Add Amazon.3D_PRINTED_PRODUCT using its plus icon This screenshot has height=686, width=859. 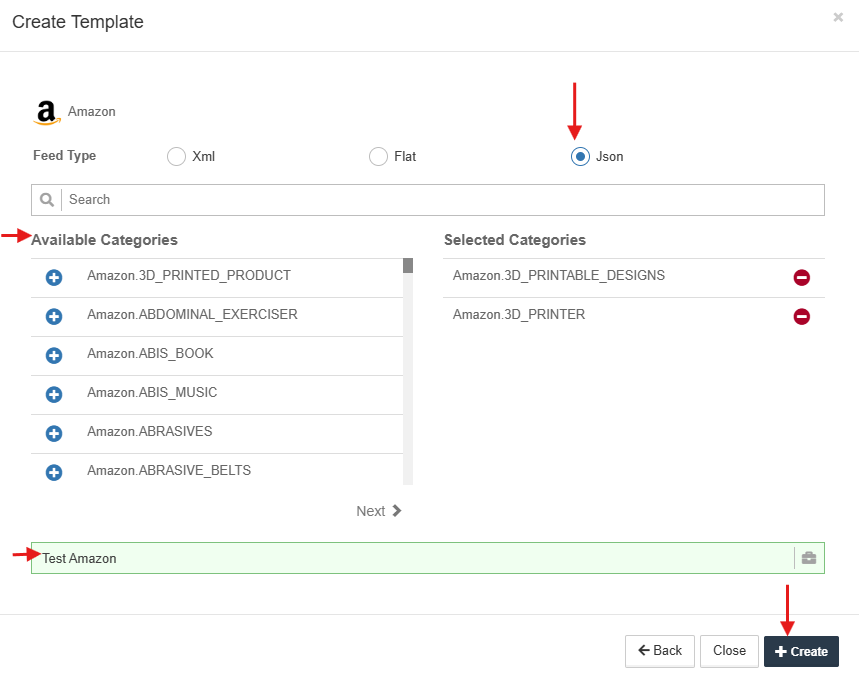[x=54, y=277]
